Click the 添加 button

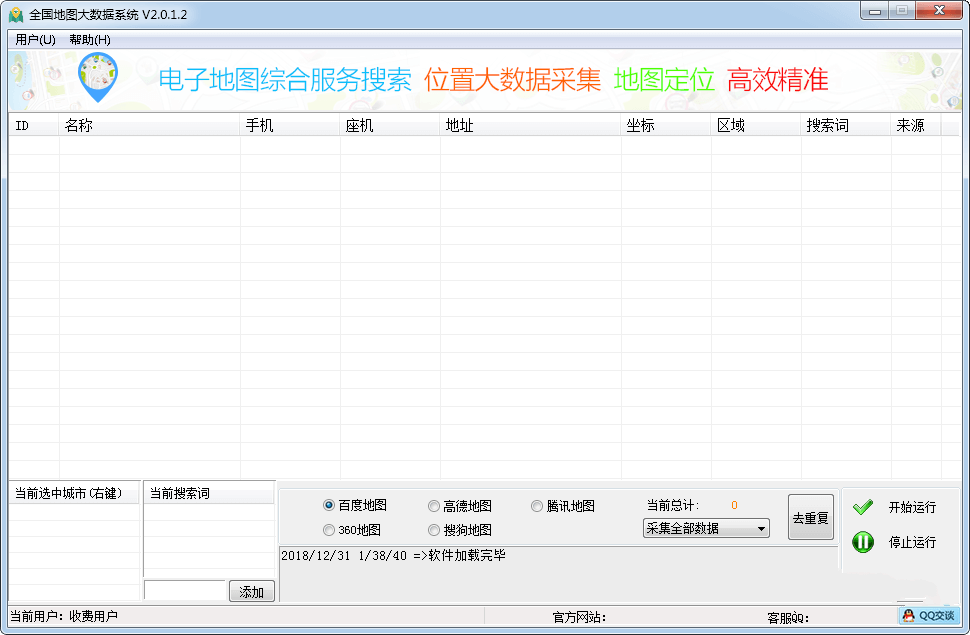pyautogui.click(x=251, y=592)
